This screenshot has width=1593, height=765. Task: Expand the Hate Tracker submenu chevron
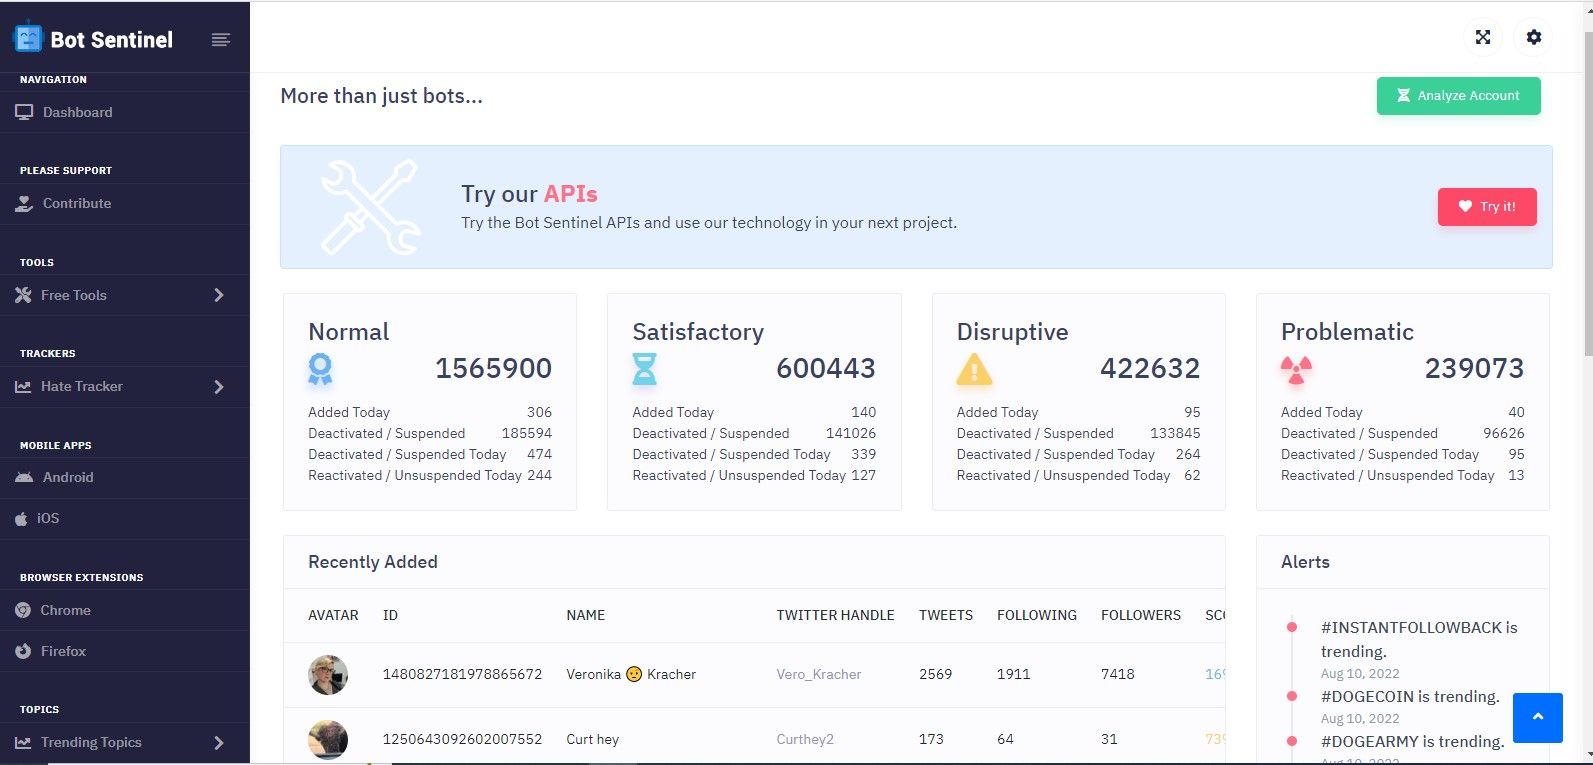(x=219, y=387)
